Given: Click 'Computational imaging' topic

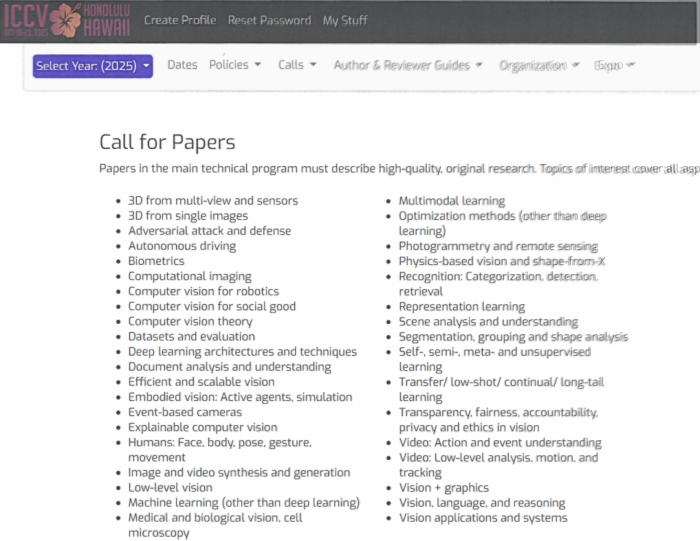Looking at the screenshot, I should coord(190,276).
